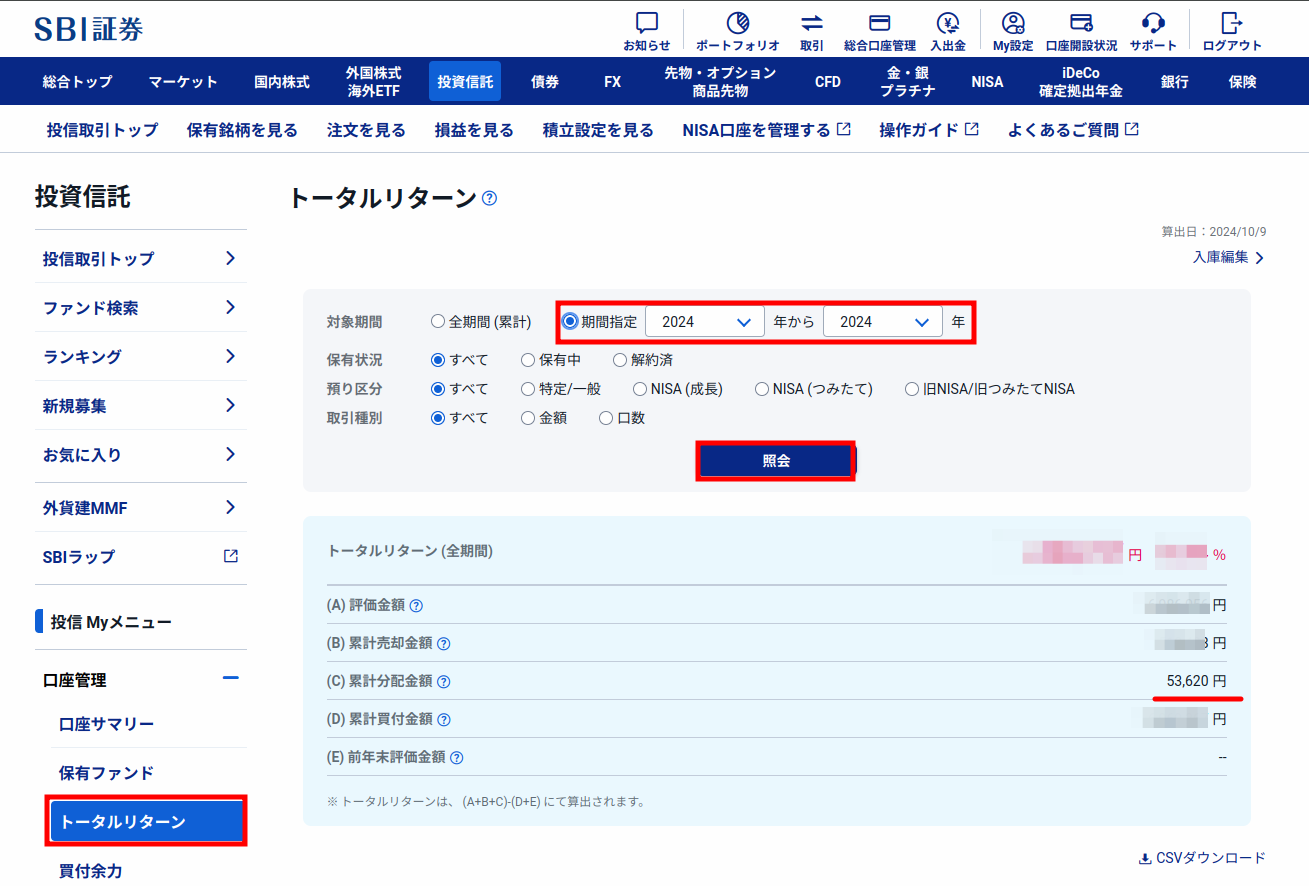Image resolution: width=1309 pixels, height=886 pixels.
Task: Open the My設定 user settings icon
Action: (x=1013, y=24)
